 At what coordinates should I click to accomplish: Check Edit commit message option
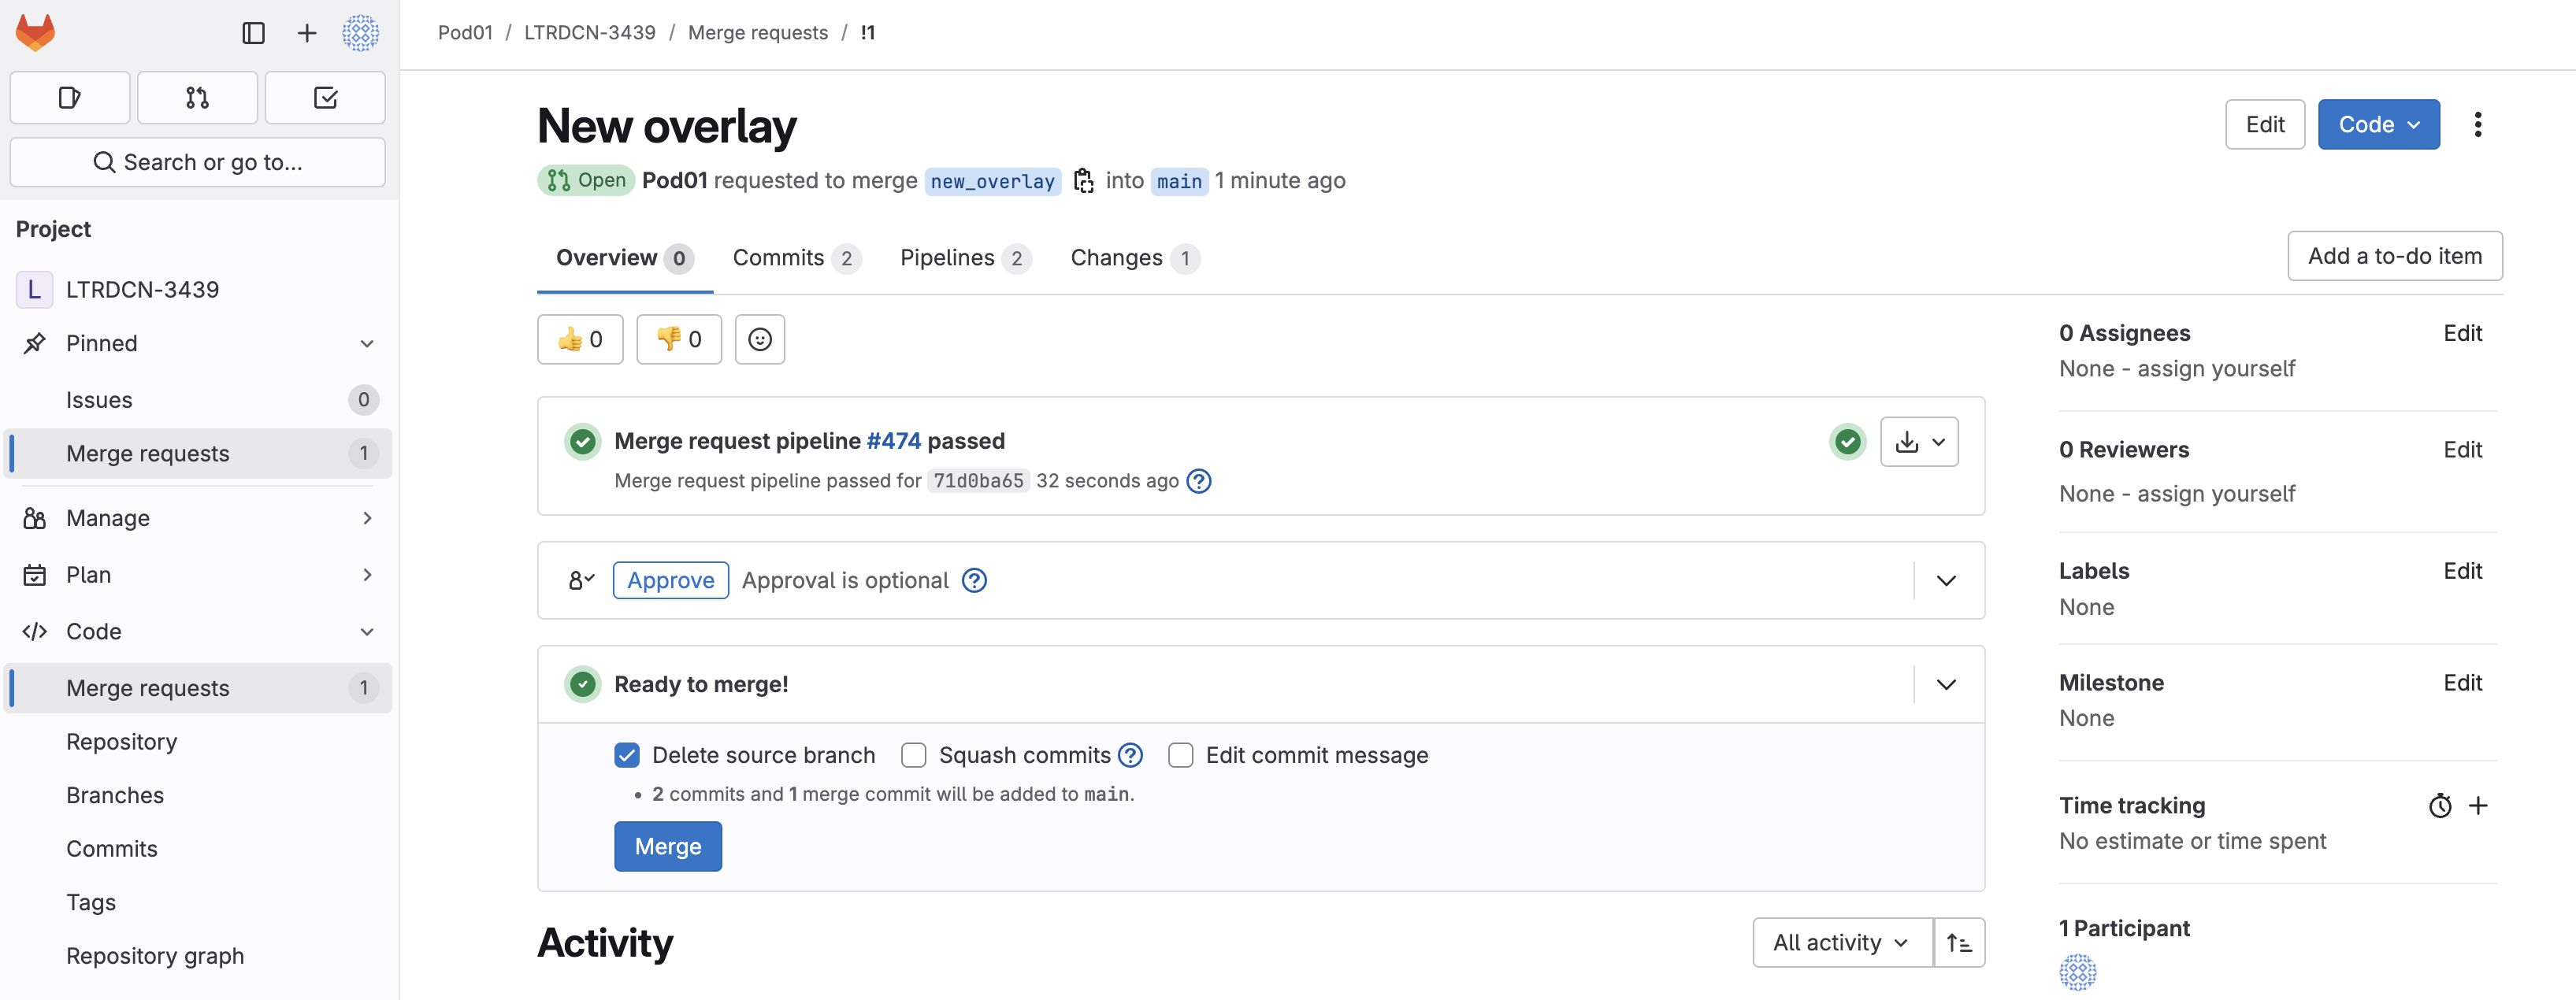point(1180,756)
